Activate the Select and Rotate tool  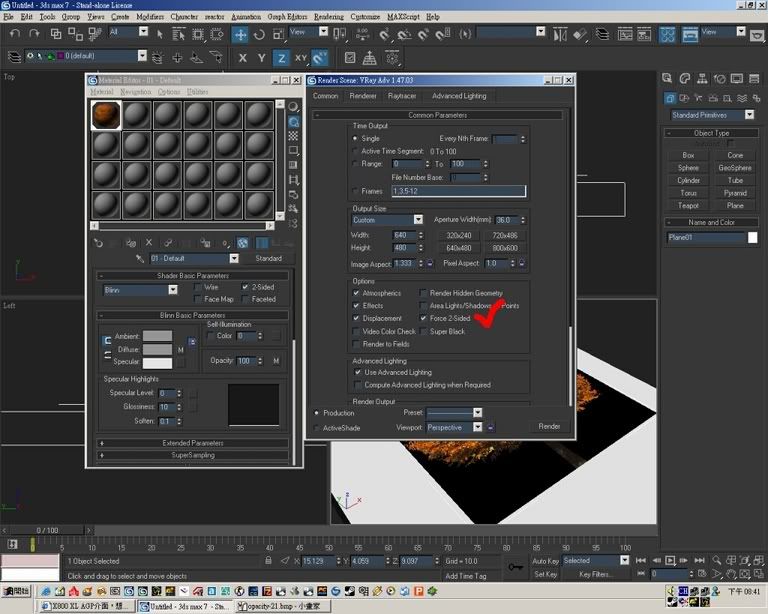[259, 34]
